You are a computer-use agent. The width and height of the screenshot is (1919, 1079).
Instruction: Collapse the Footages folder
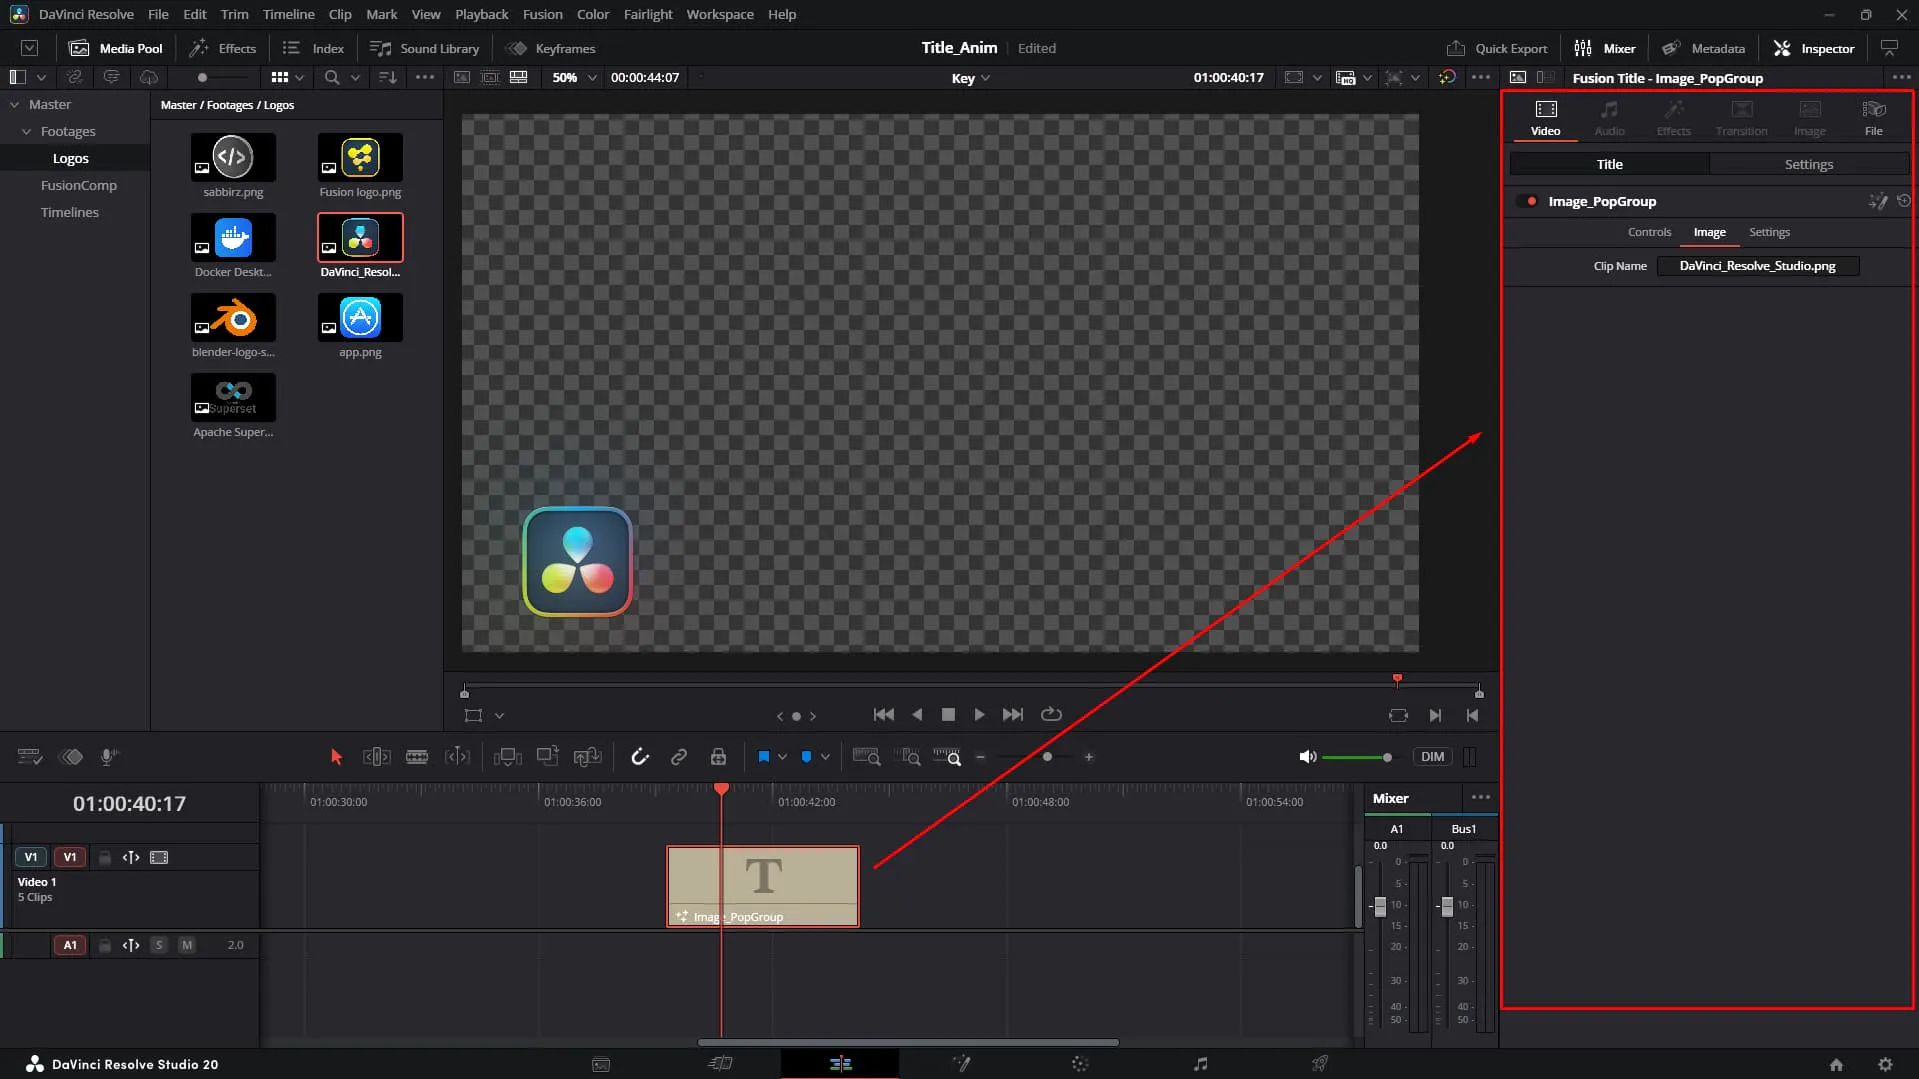pyautogui.click(x=26, y=131)
